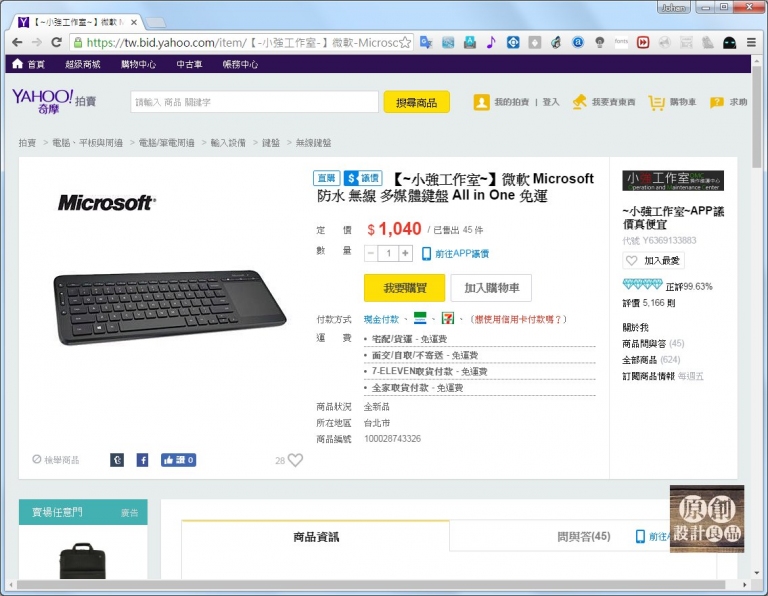Click the address bar URL field

click(242, 43)
